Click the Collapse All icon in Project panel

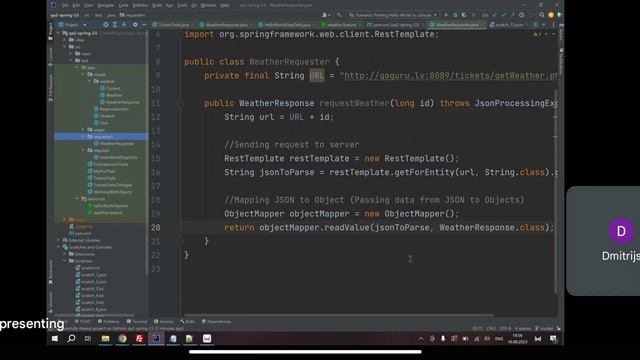pos(124,25)
